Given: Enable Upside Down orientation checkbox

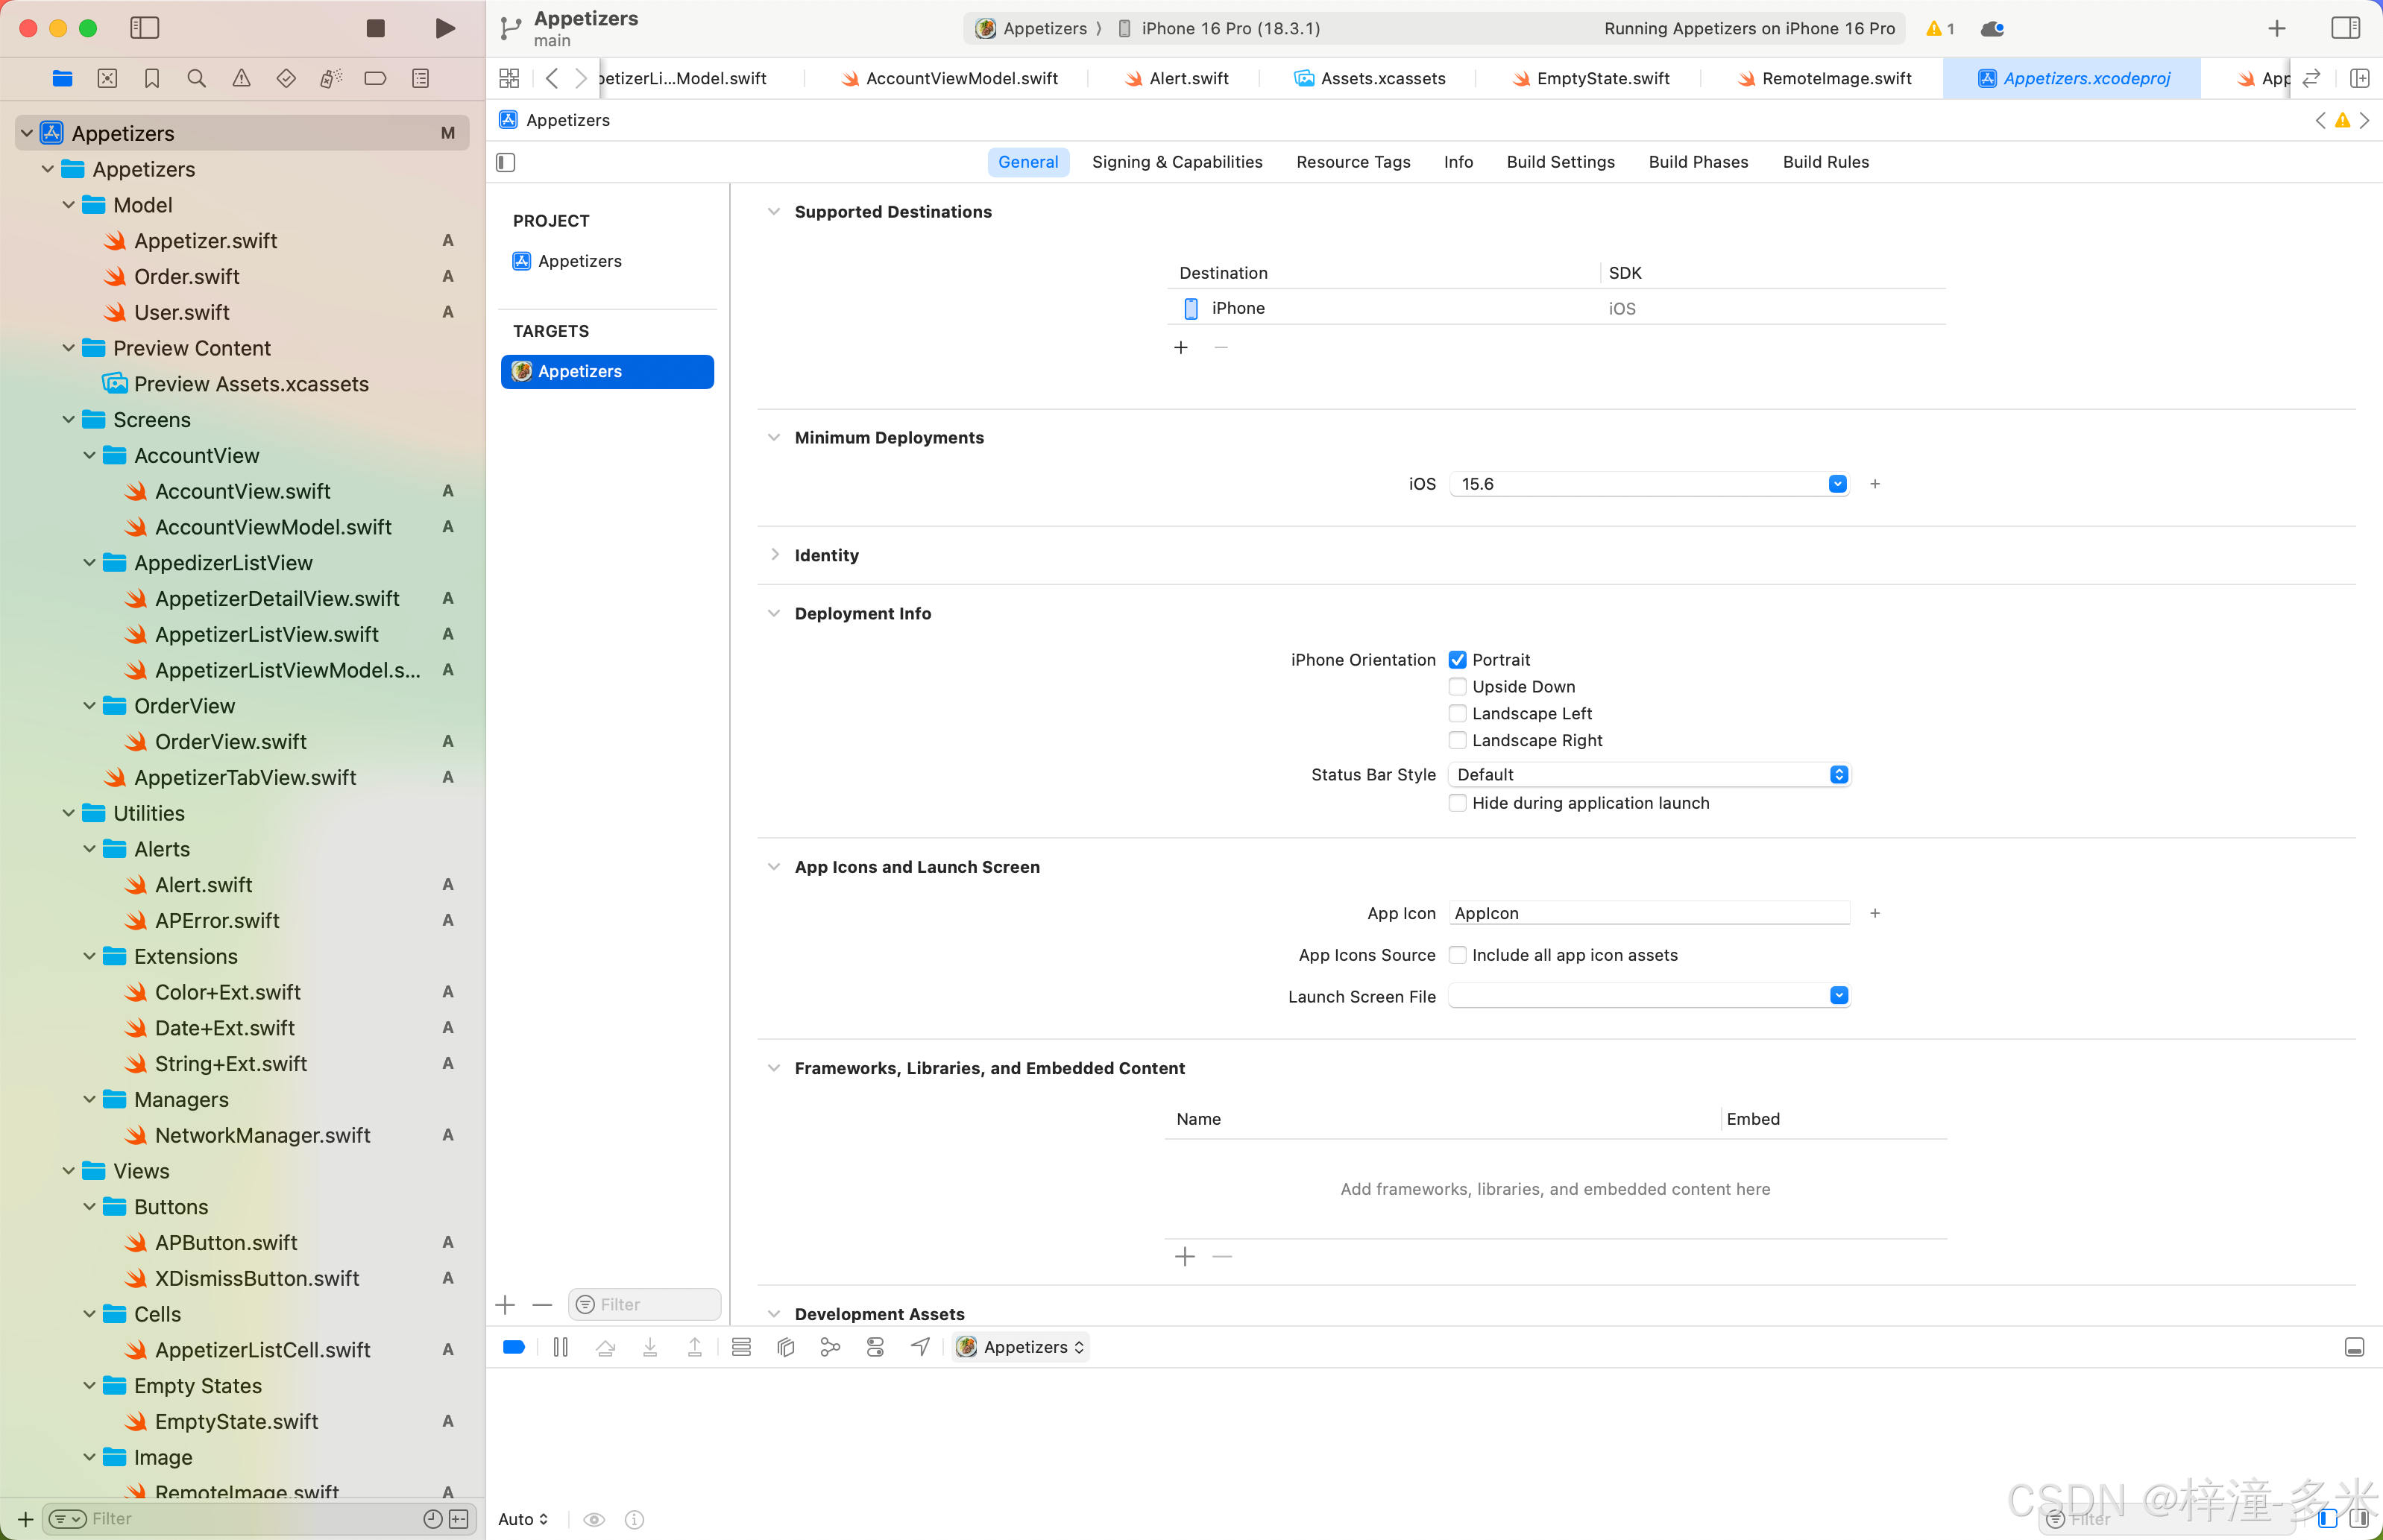Looking at the screenshot, I should (1457, 687).
